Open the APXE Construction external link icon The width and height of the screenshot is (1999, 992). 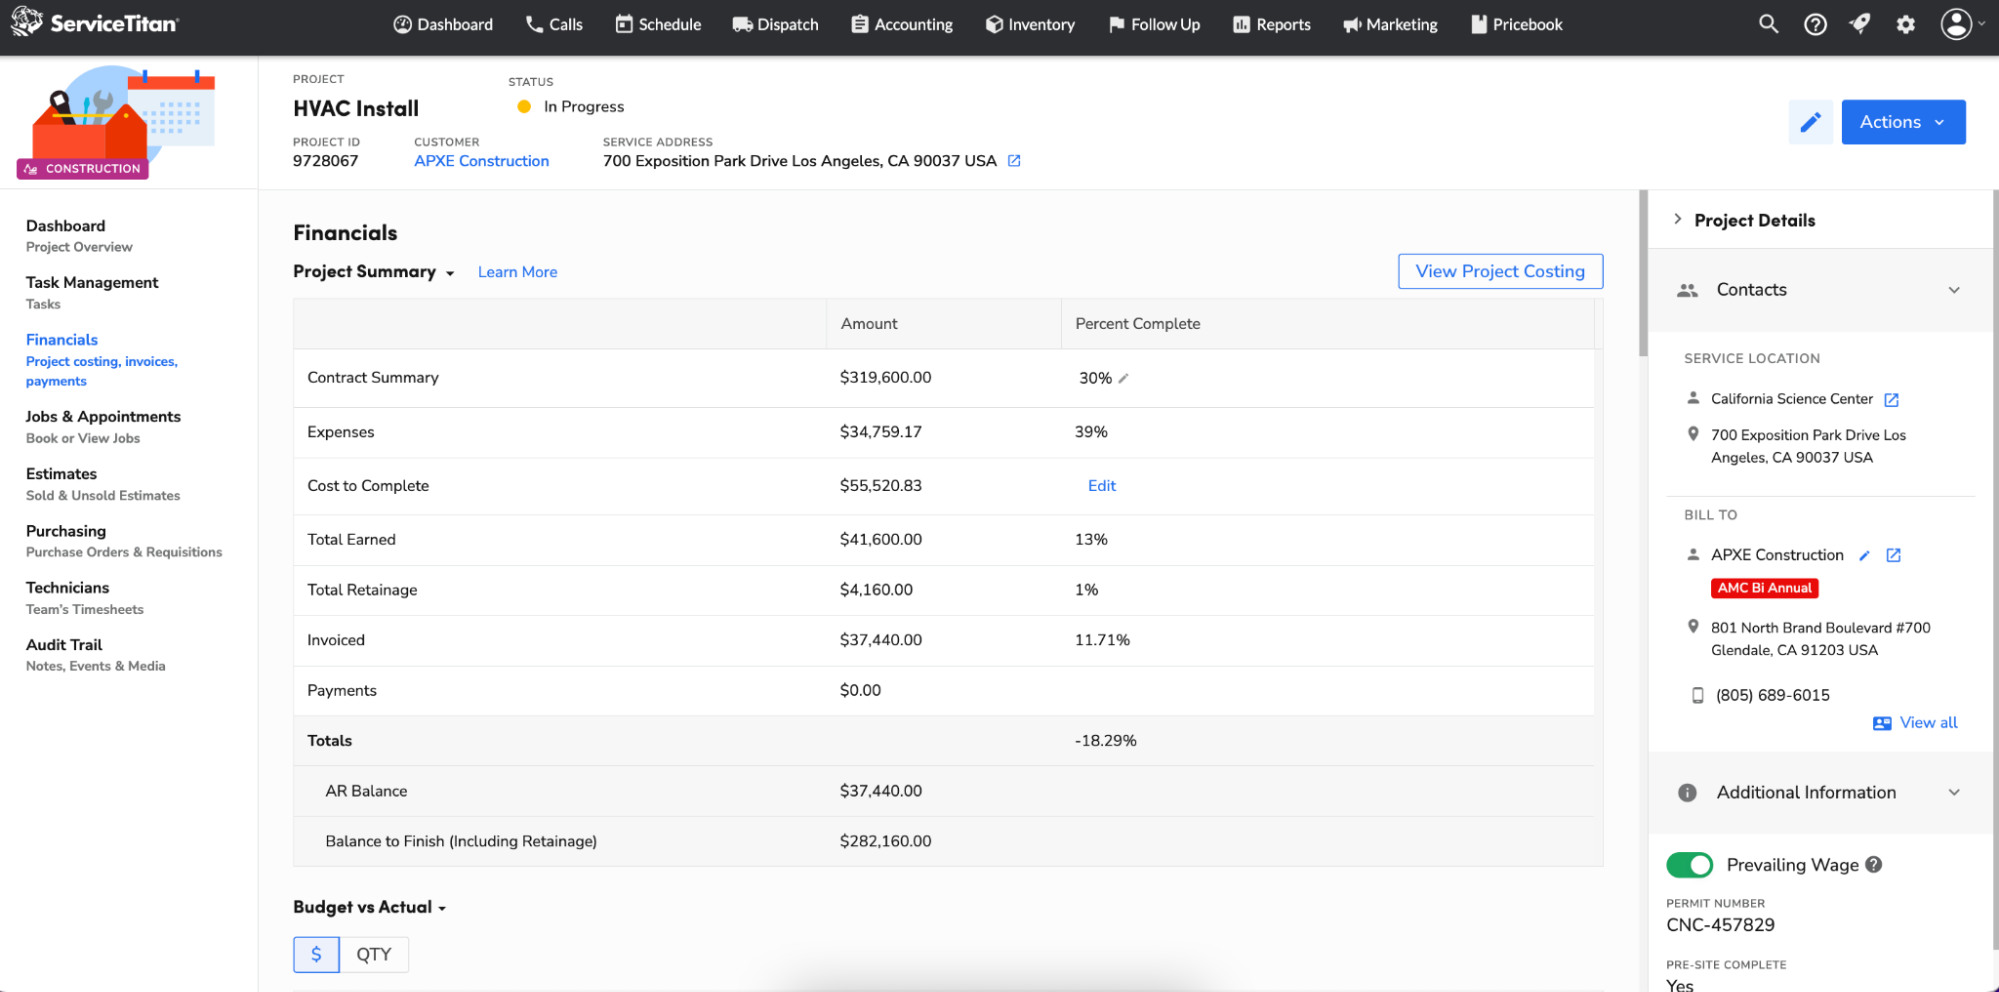tap(1892, 555)
